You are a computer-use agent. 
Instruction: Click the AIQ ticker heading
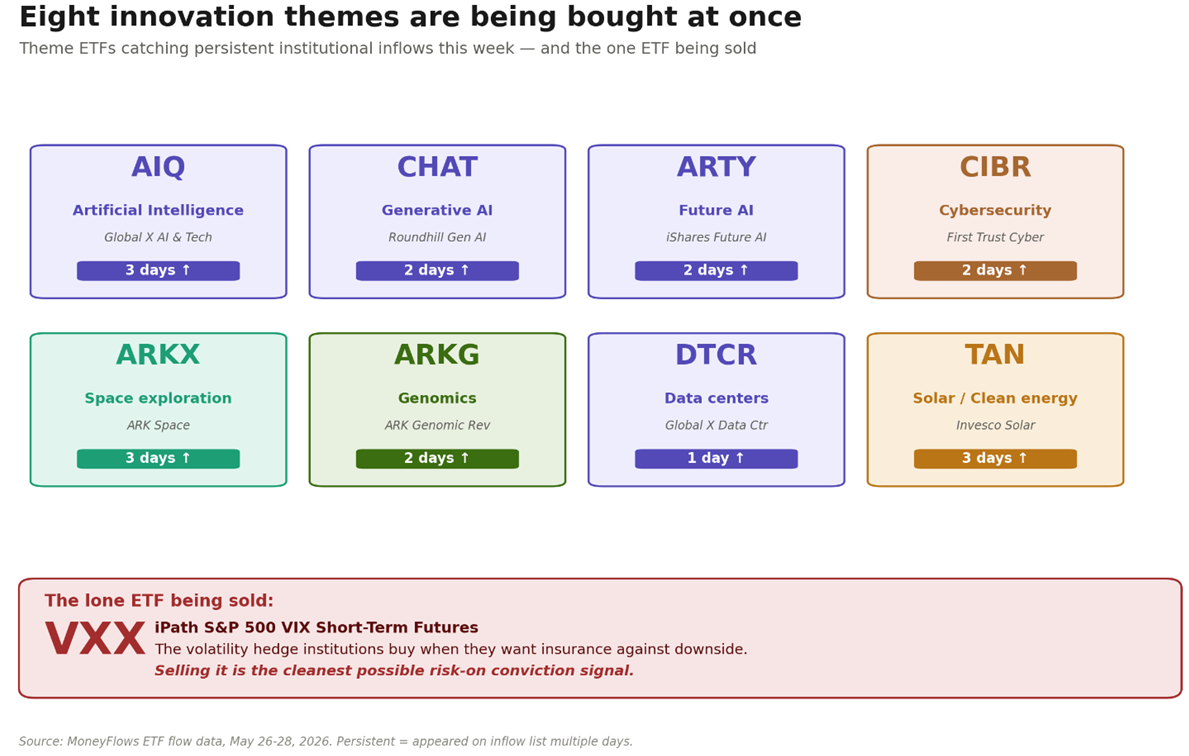click(158, 167)
